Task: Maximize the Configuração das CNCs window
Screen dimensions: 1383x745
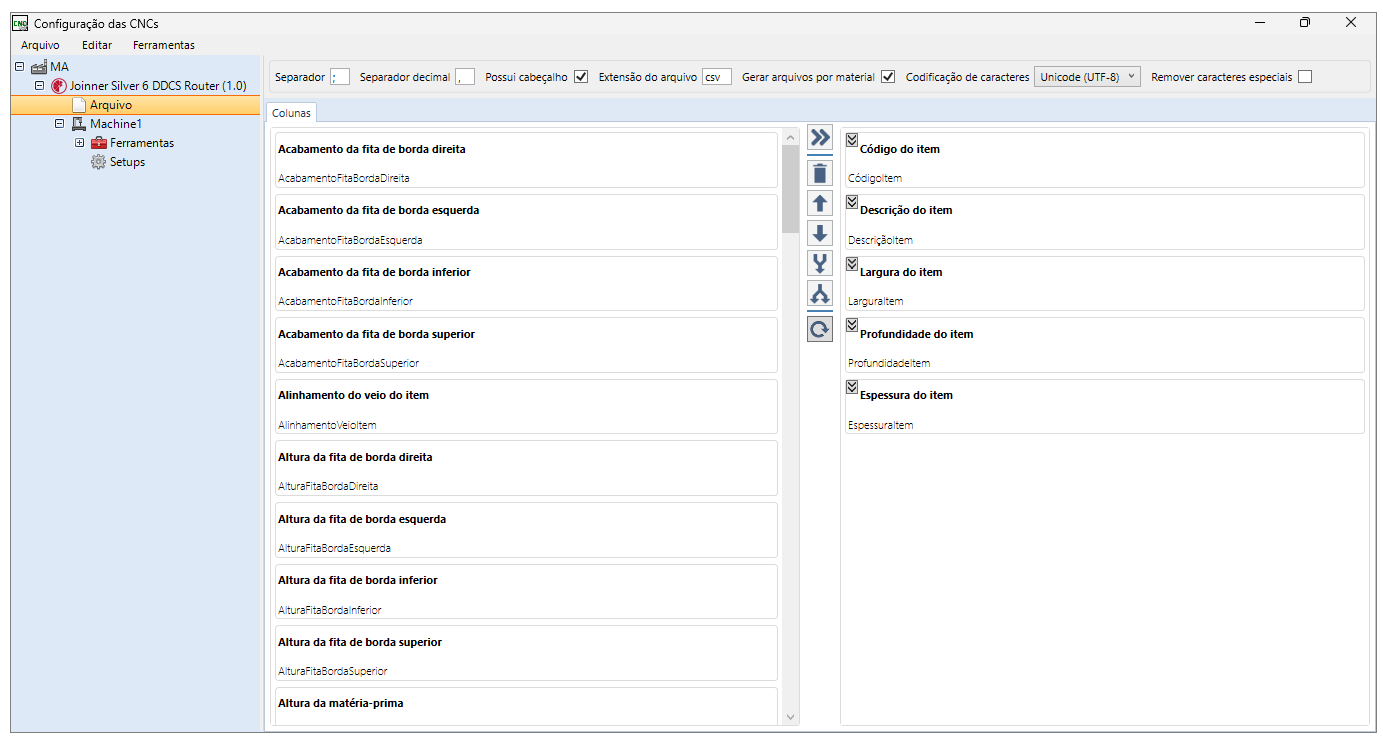Action: coord(1305,22)
